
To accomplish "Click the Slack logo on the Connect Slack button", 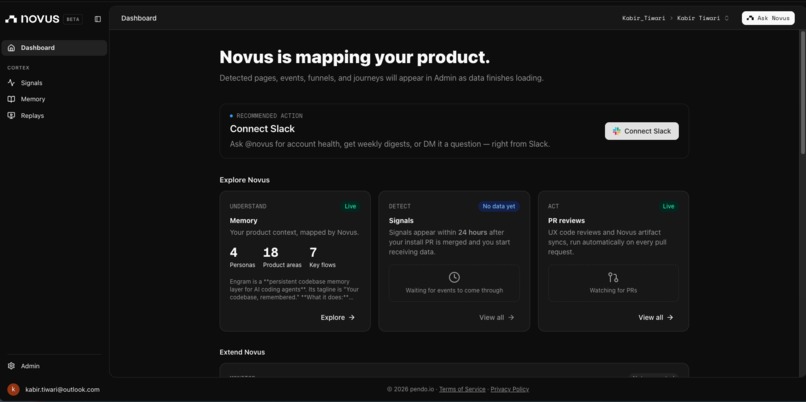I will click(616, 131).
